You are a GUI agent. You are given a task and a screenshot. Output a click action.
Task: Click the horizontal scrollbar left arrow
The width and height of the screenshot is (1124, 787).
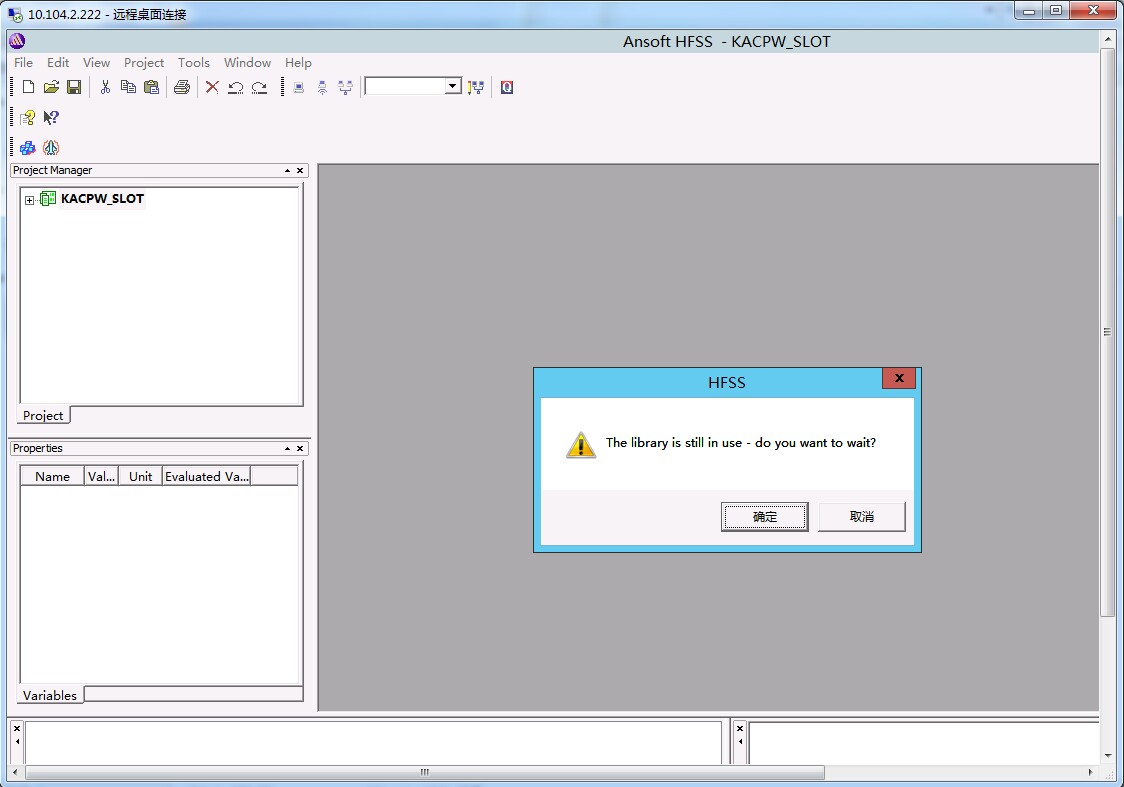[15, 773]
